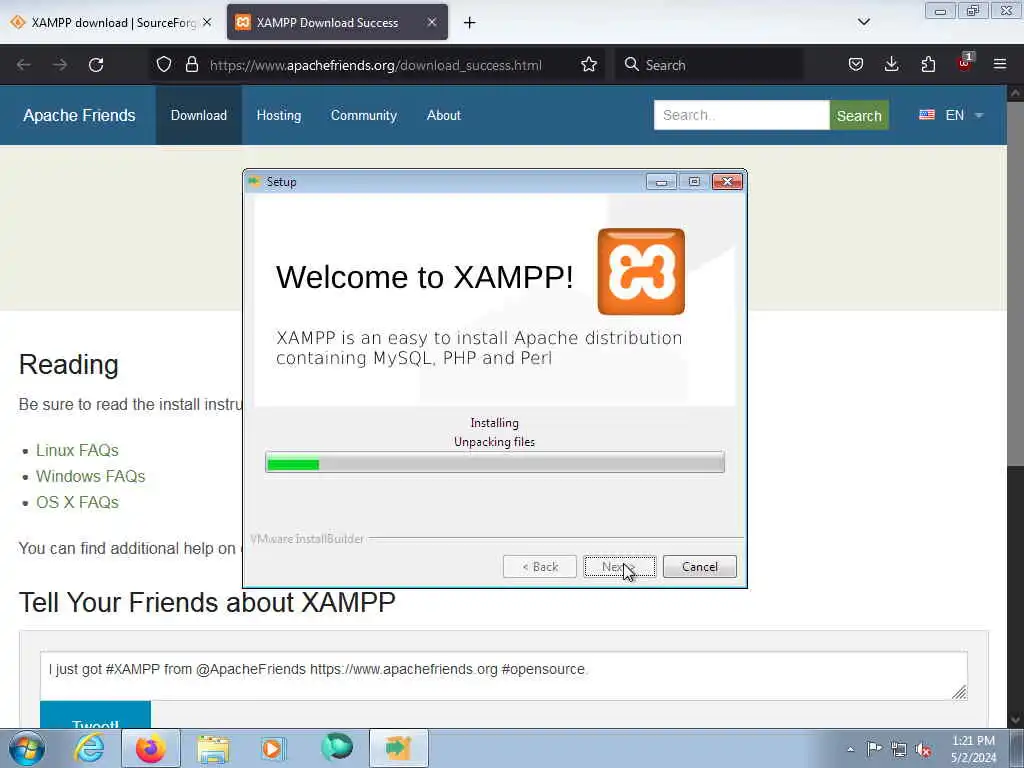Close the Setup dialog window
The width and height of the screenshot is (1024, 768).
pos(727,182)
